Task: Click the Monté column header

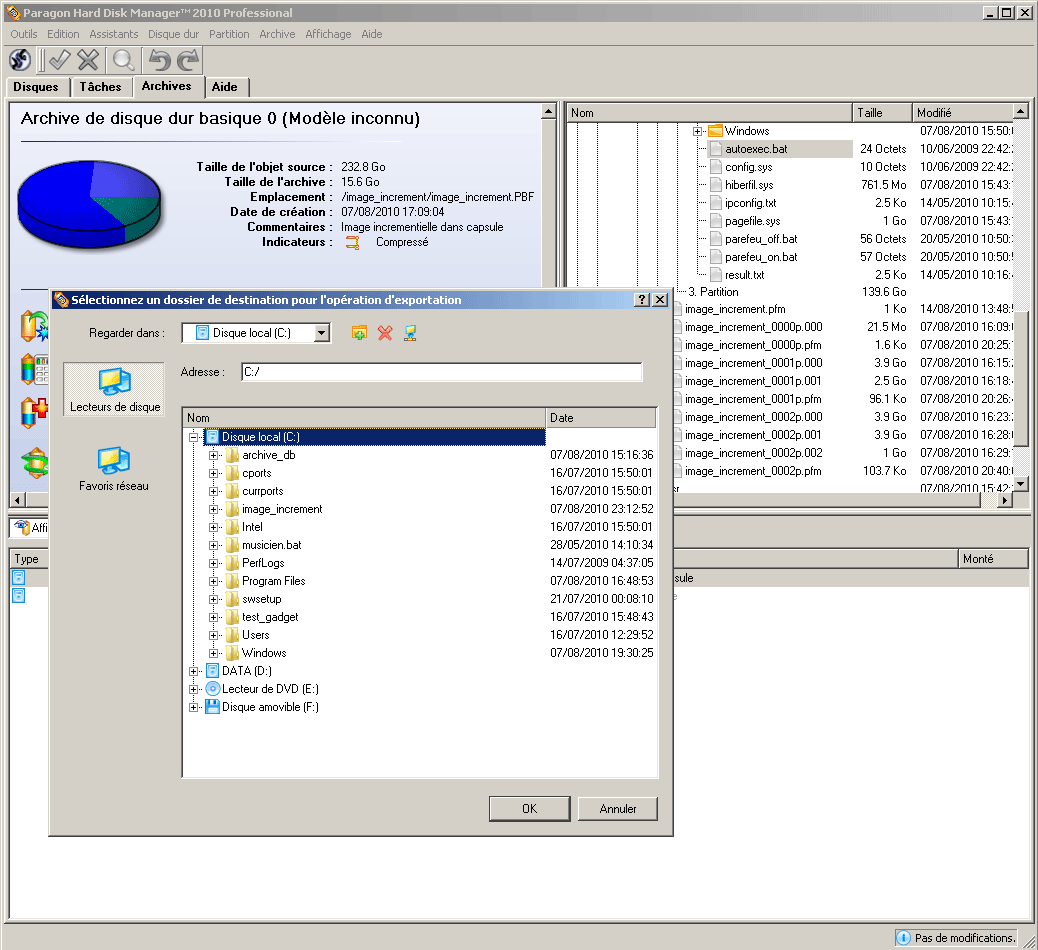Action: (993, 559)
